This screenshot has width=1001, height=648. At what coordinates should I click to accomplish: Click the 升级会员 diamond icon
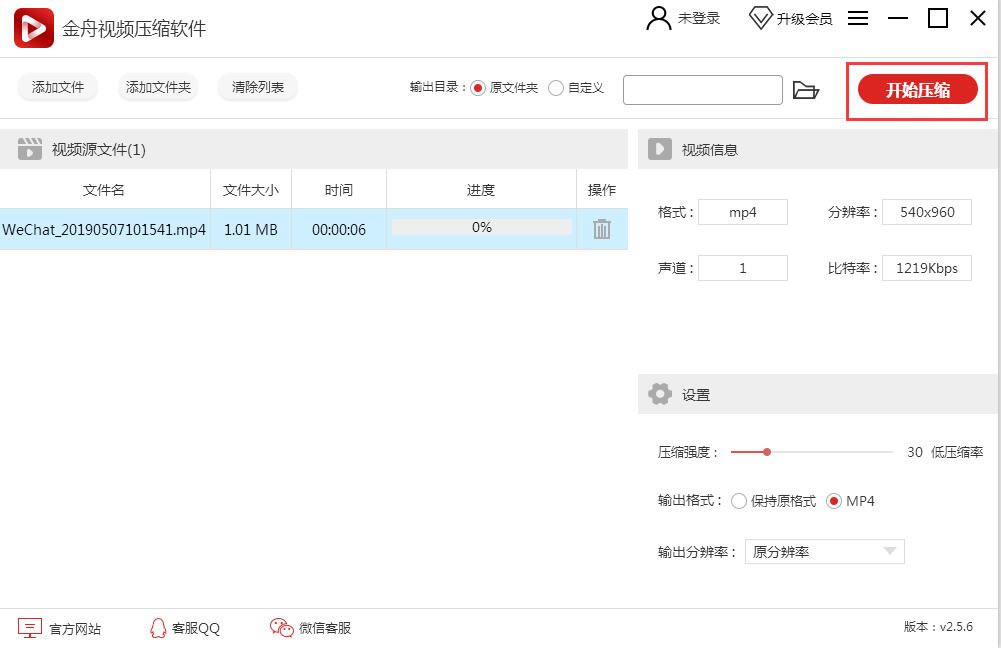tap(760, 17)
